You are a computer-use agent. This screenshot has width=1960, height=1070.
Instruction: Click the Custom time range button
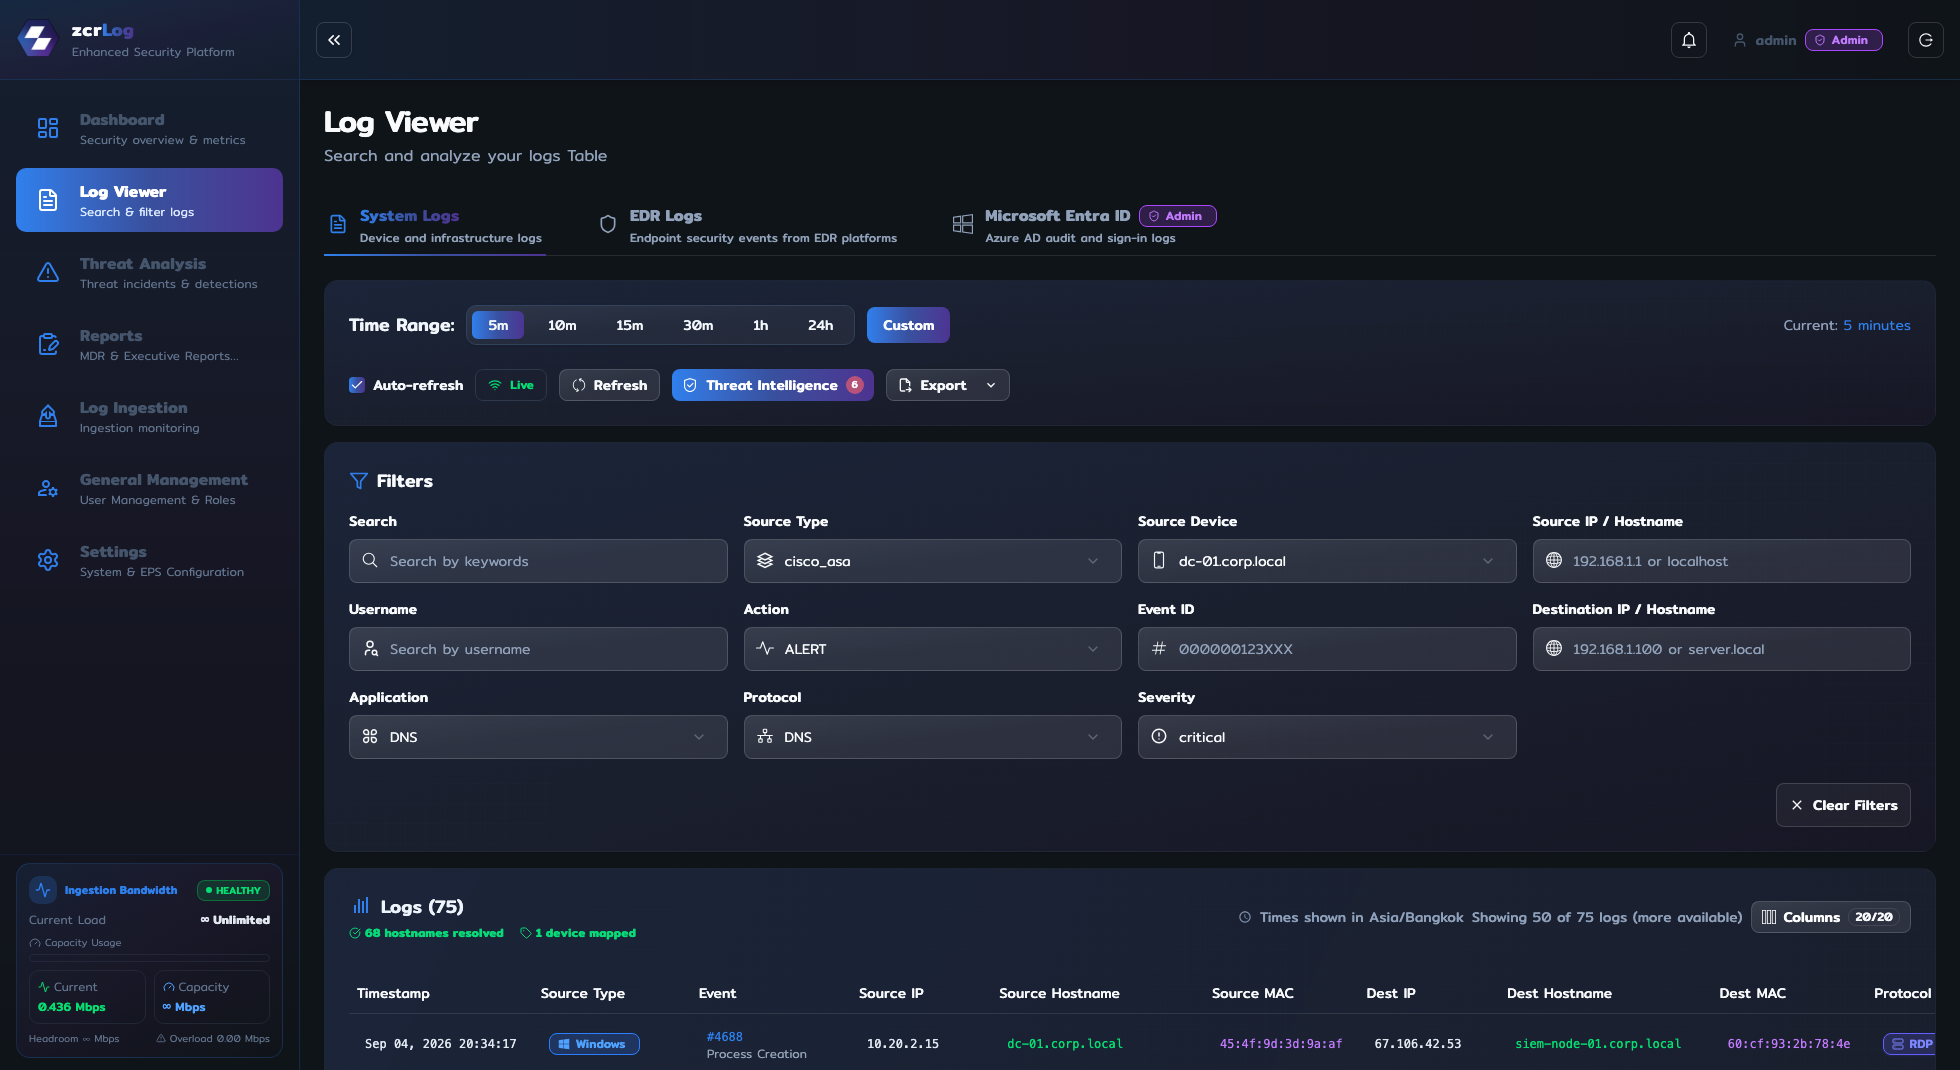tap(908, 325)
